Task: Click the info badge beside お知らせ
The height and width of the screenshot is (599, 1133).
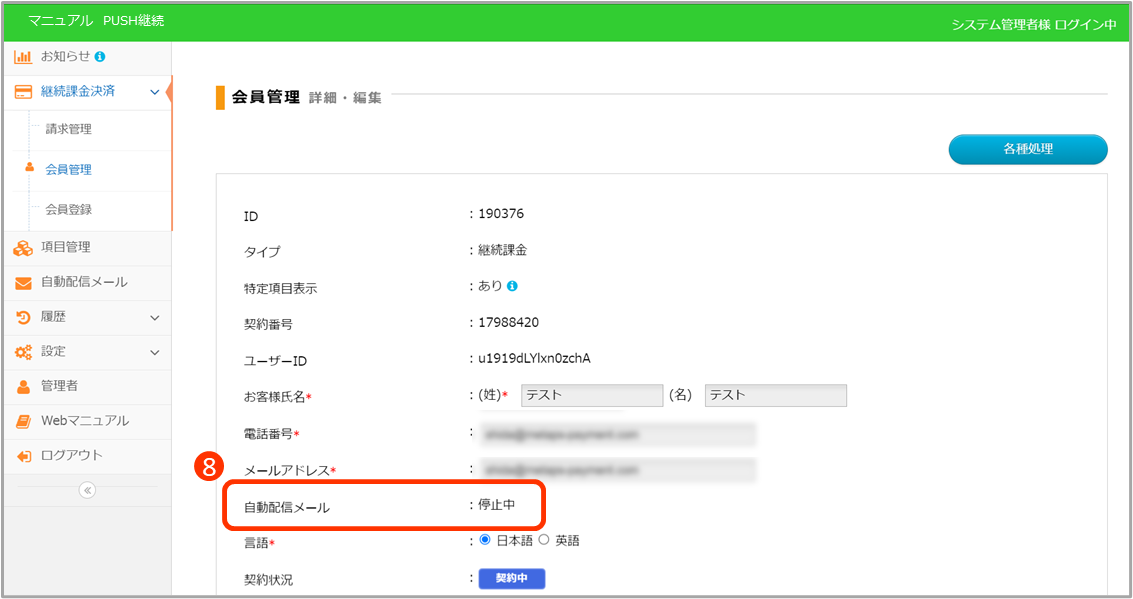Action: pyautogui.click(x=100, y=57)
